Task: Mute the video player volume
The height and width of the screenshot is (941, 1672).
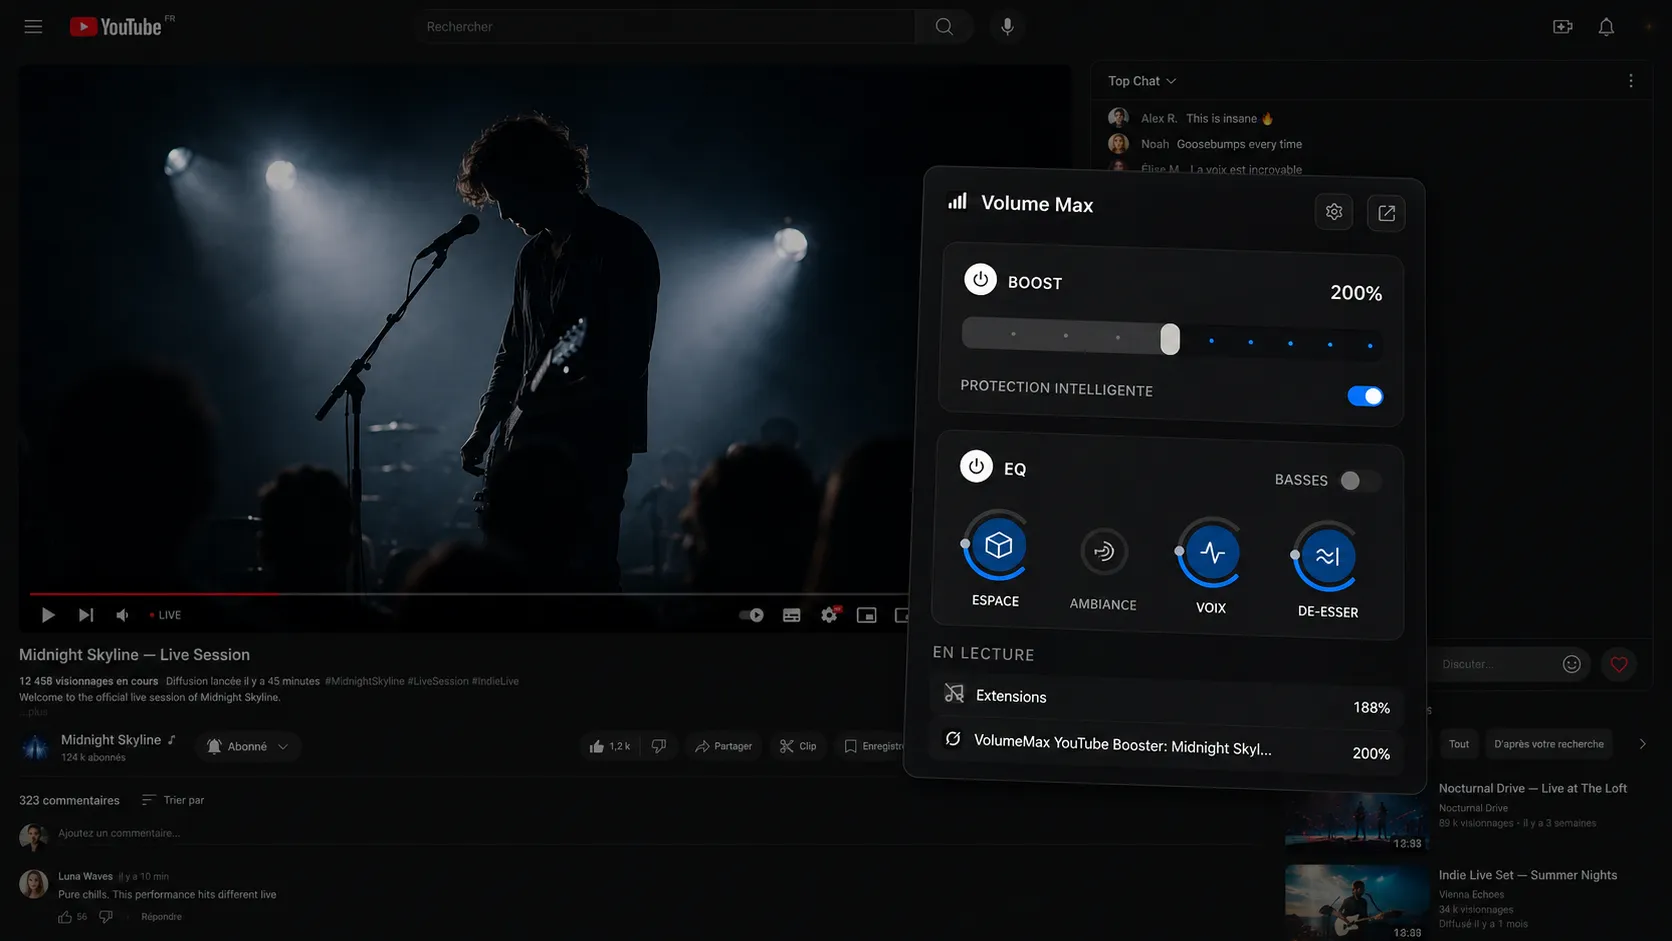Action: coord(122,615)
